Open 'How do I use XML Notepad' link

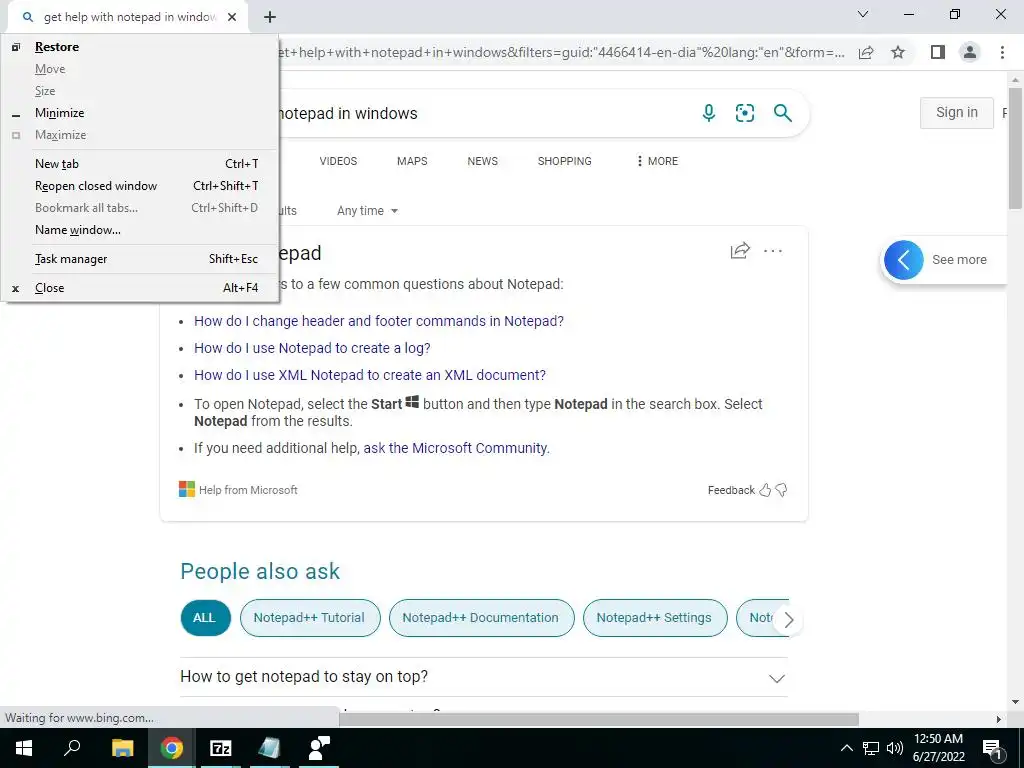370,376
